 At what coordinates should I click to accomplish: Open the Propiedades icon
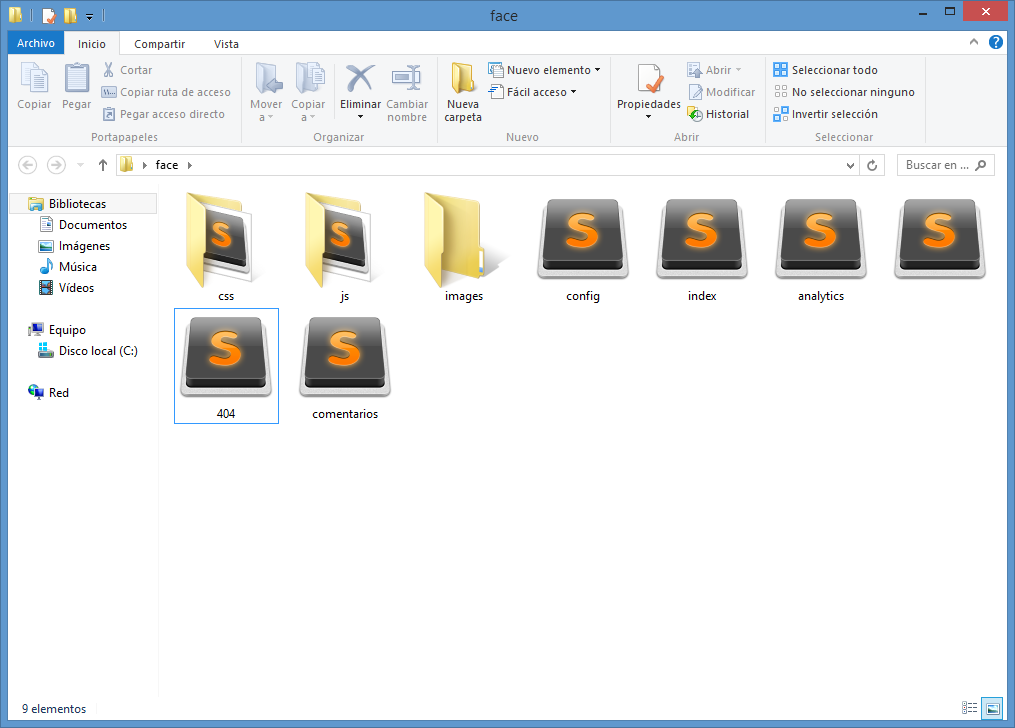tap(649, 79)
